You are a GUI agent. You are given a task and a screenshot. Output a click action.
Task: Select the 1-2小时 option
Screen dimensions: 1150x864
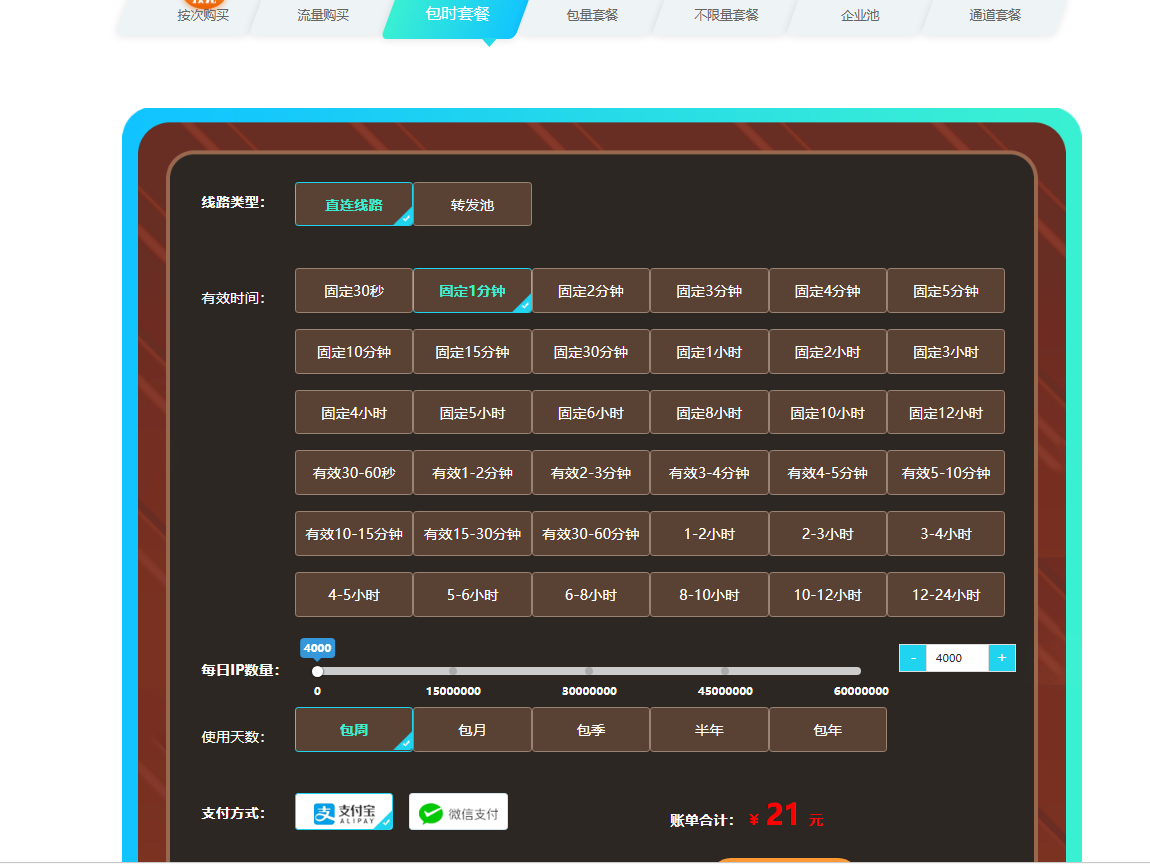pos(709,534)
